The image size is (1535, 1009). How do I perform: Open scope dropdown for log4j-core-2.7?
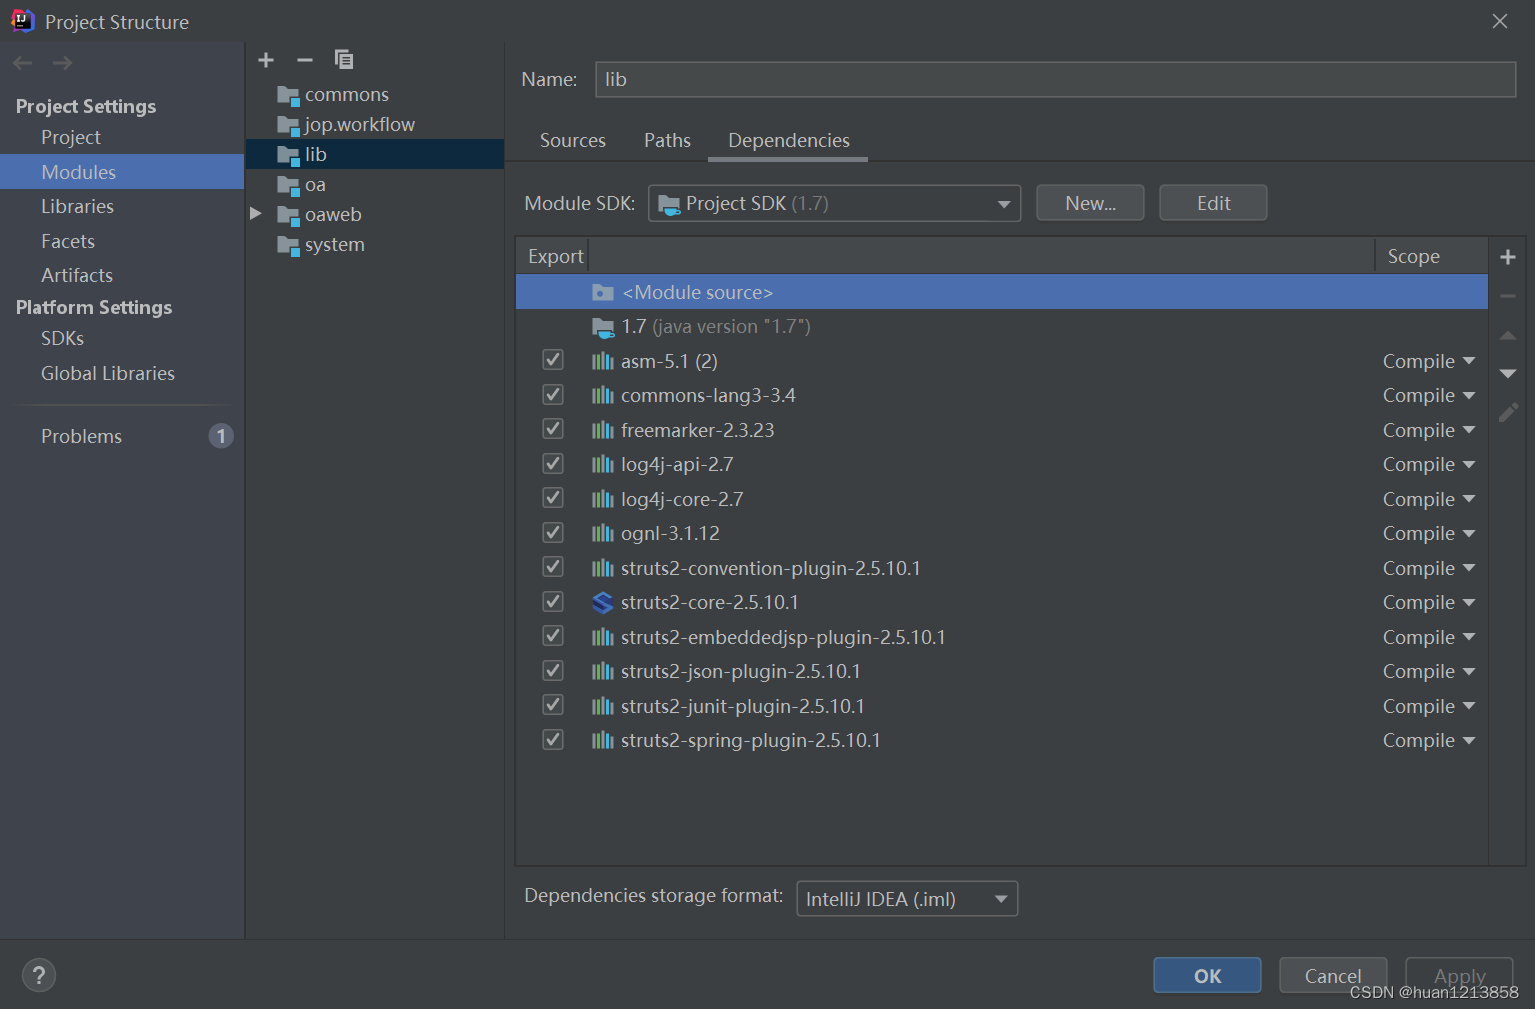pos(1429,499)
